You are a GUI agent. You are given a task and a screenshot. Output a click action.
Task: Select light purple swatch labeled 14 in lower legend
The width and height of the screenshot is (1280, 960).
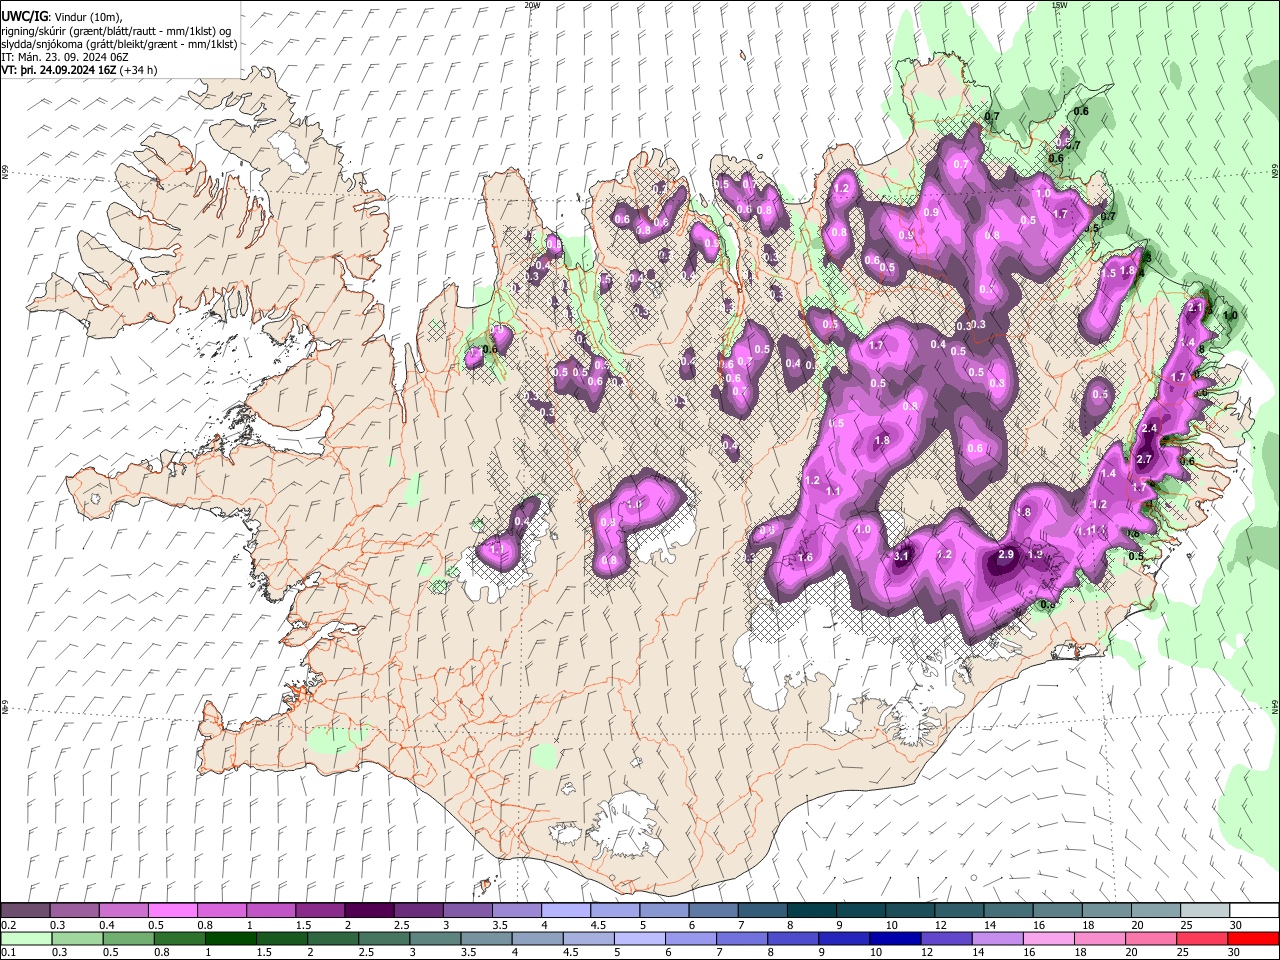click(997, 938)
